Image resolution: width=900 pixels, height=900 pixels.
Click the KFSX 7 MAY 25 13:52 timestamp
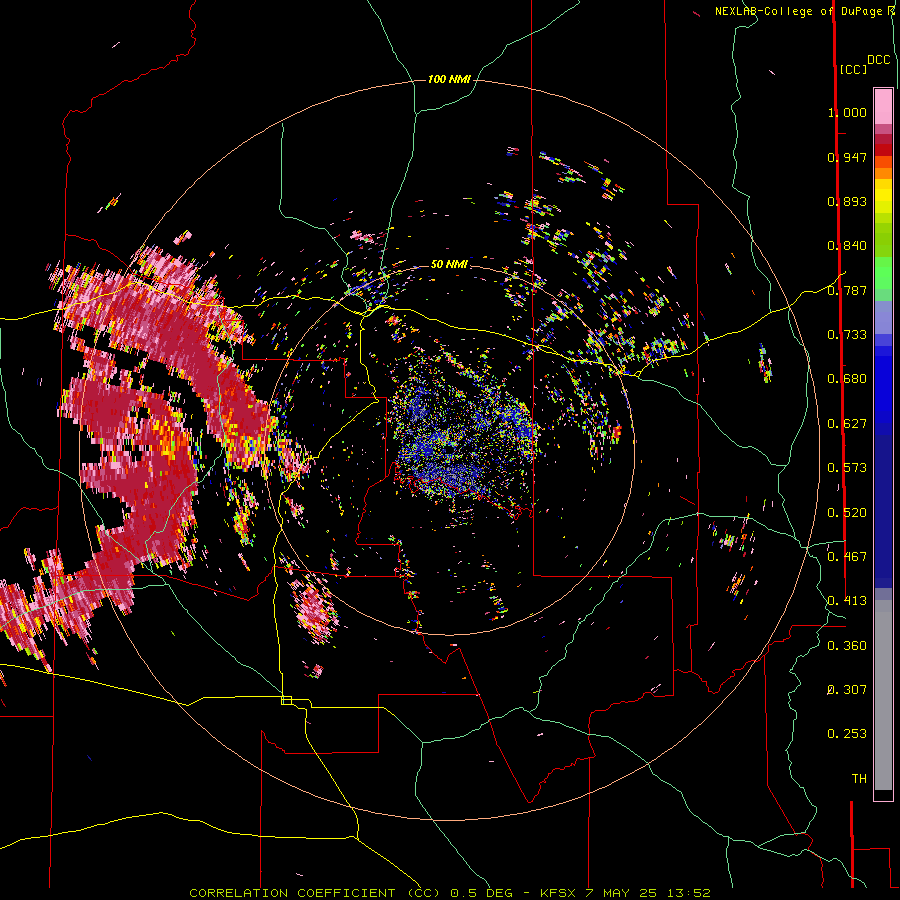point(625,893)
